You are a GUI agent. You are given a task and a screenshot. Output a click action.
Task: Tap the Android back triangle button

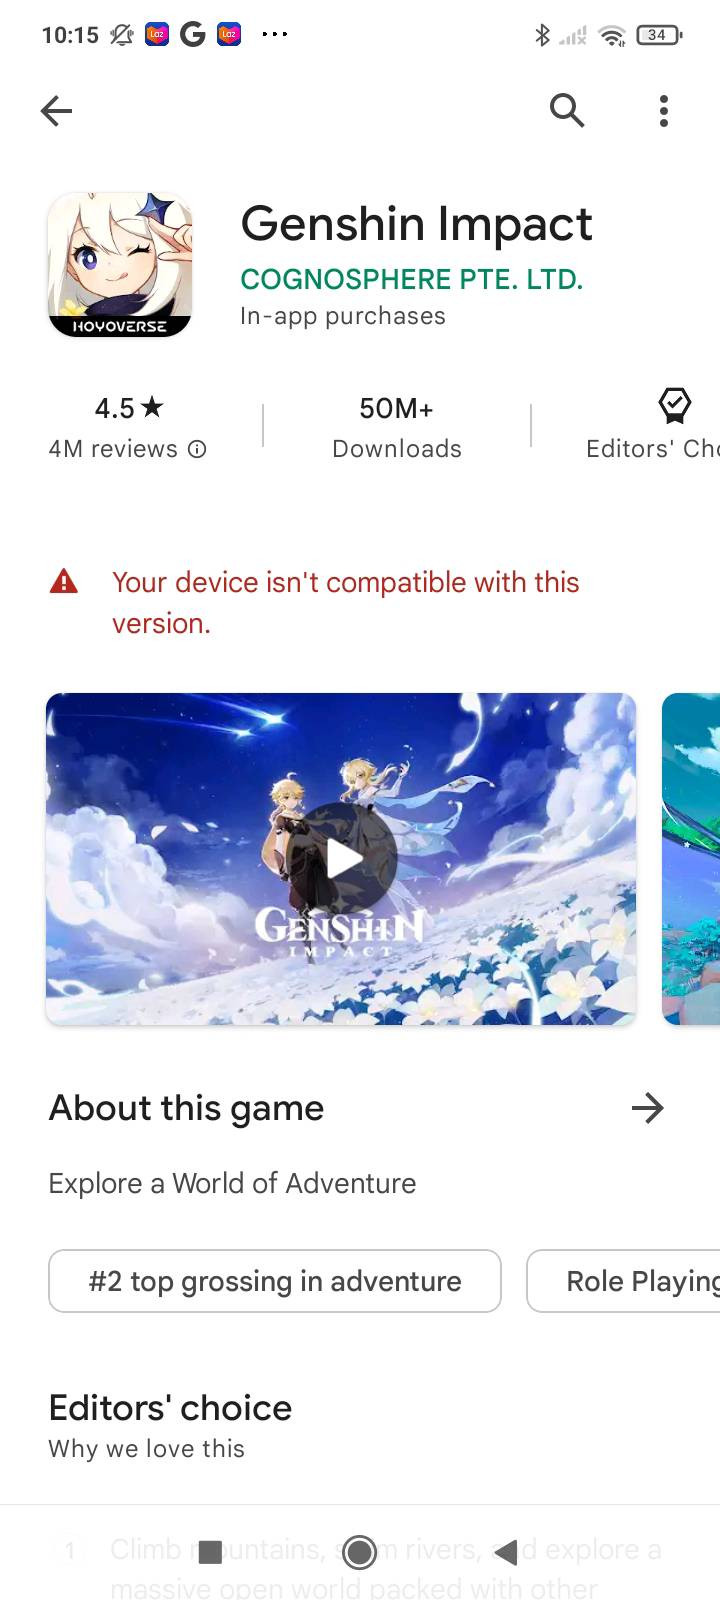507,1552
